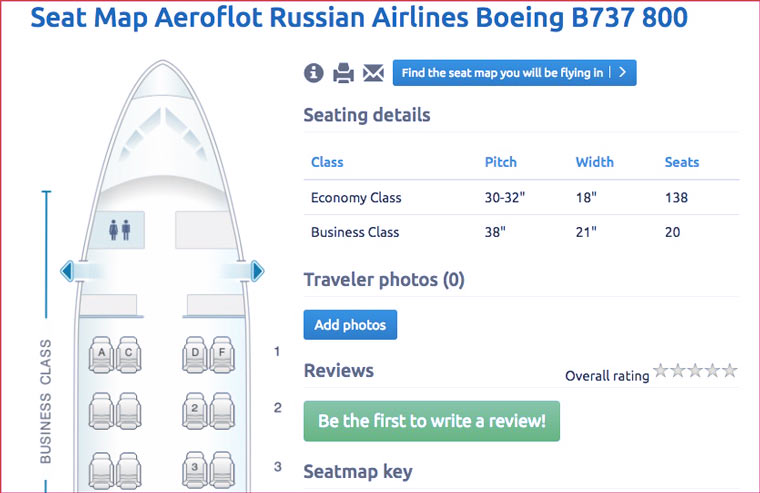Select business seat D in row 1
The width and height of the screenshot is (760, 493).
[x=195, y=353]
